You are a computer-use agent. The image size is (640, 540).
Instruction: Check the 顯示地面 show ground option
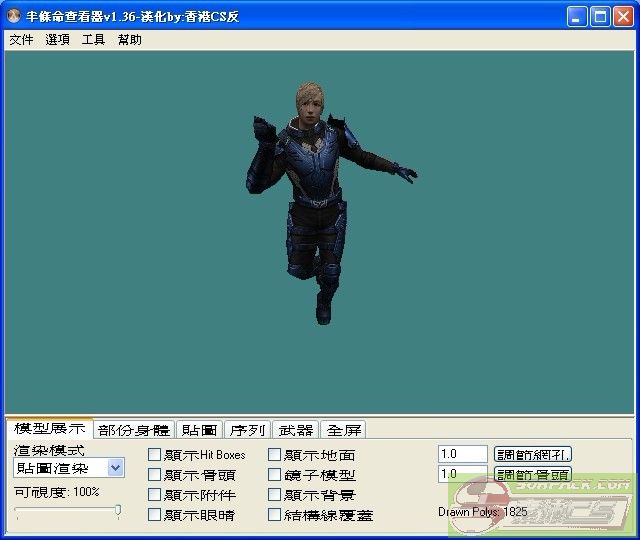[275, 455]
